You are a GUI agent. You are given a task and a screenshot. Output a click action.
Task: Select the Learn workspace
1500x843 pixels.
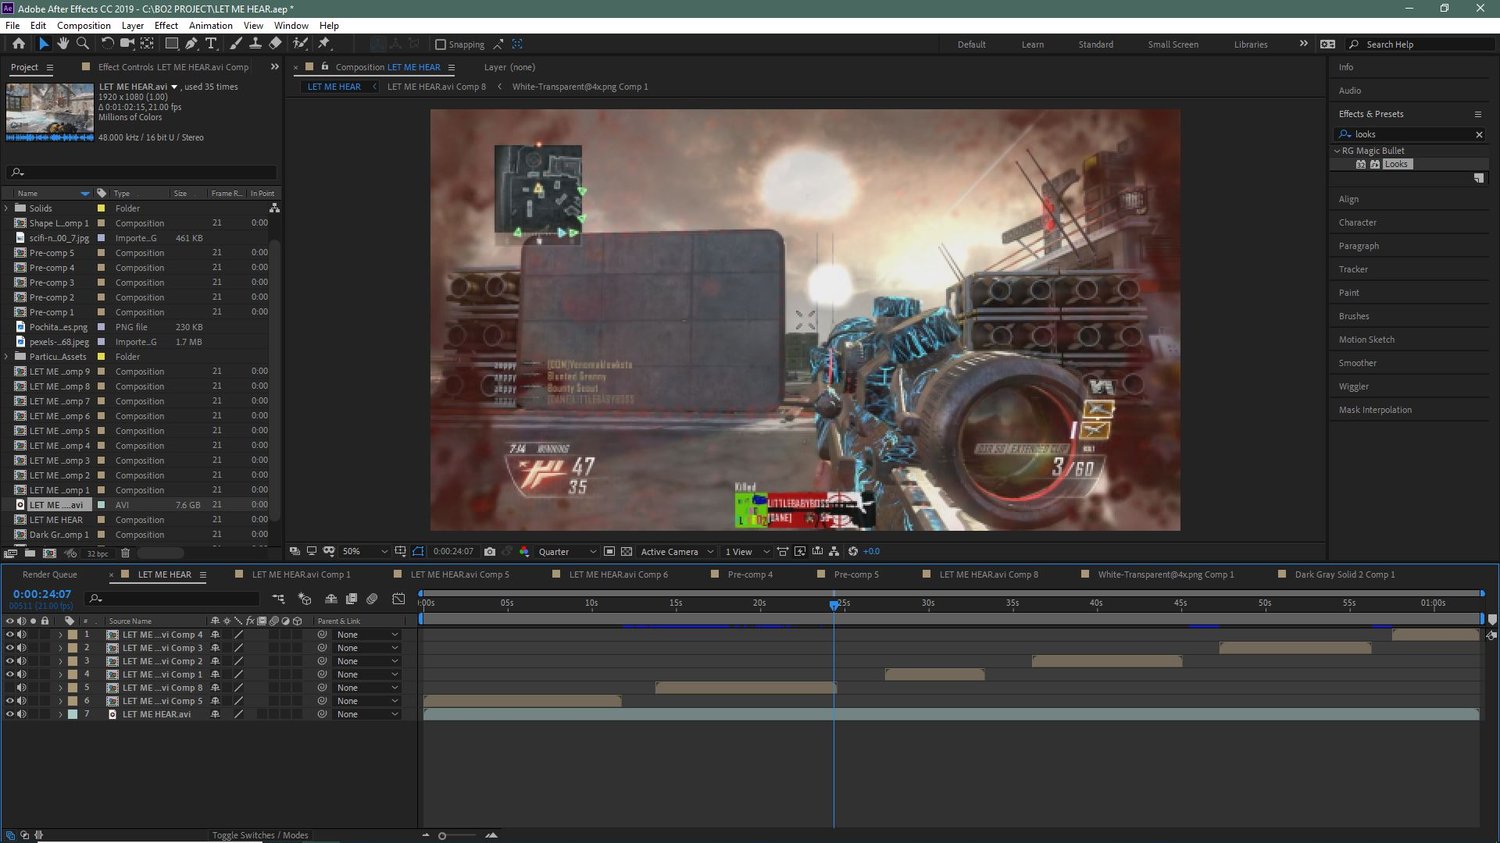1033,44
